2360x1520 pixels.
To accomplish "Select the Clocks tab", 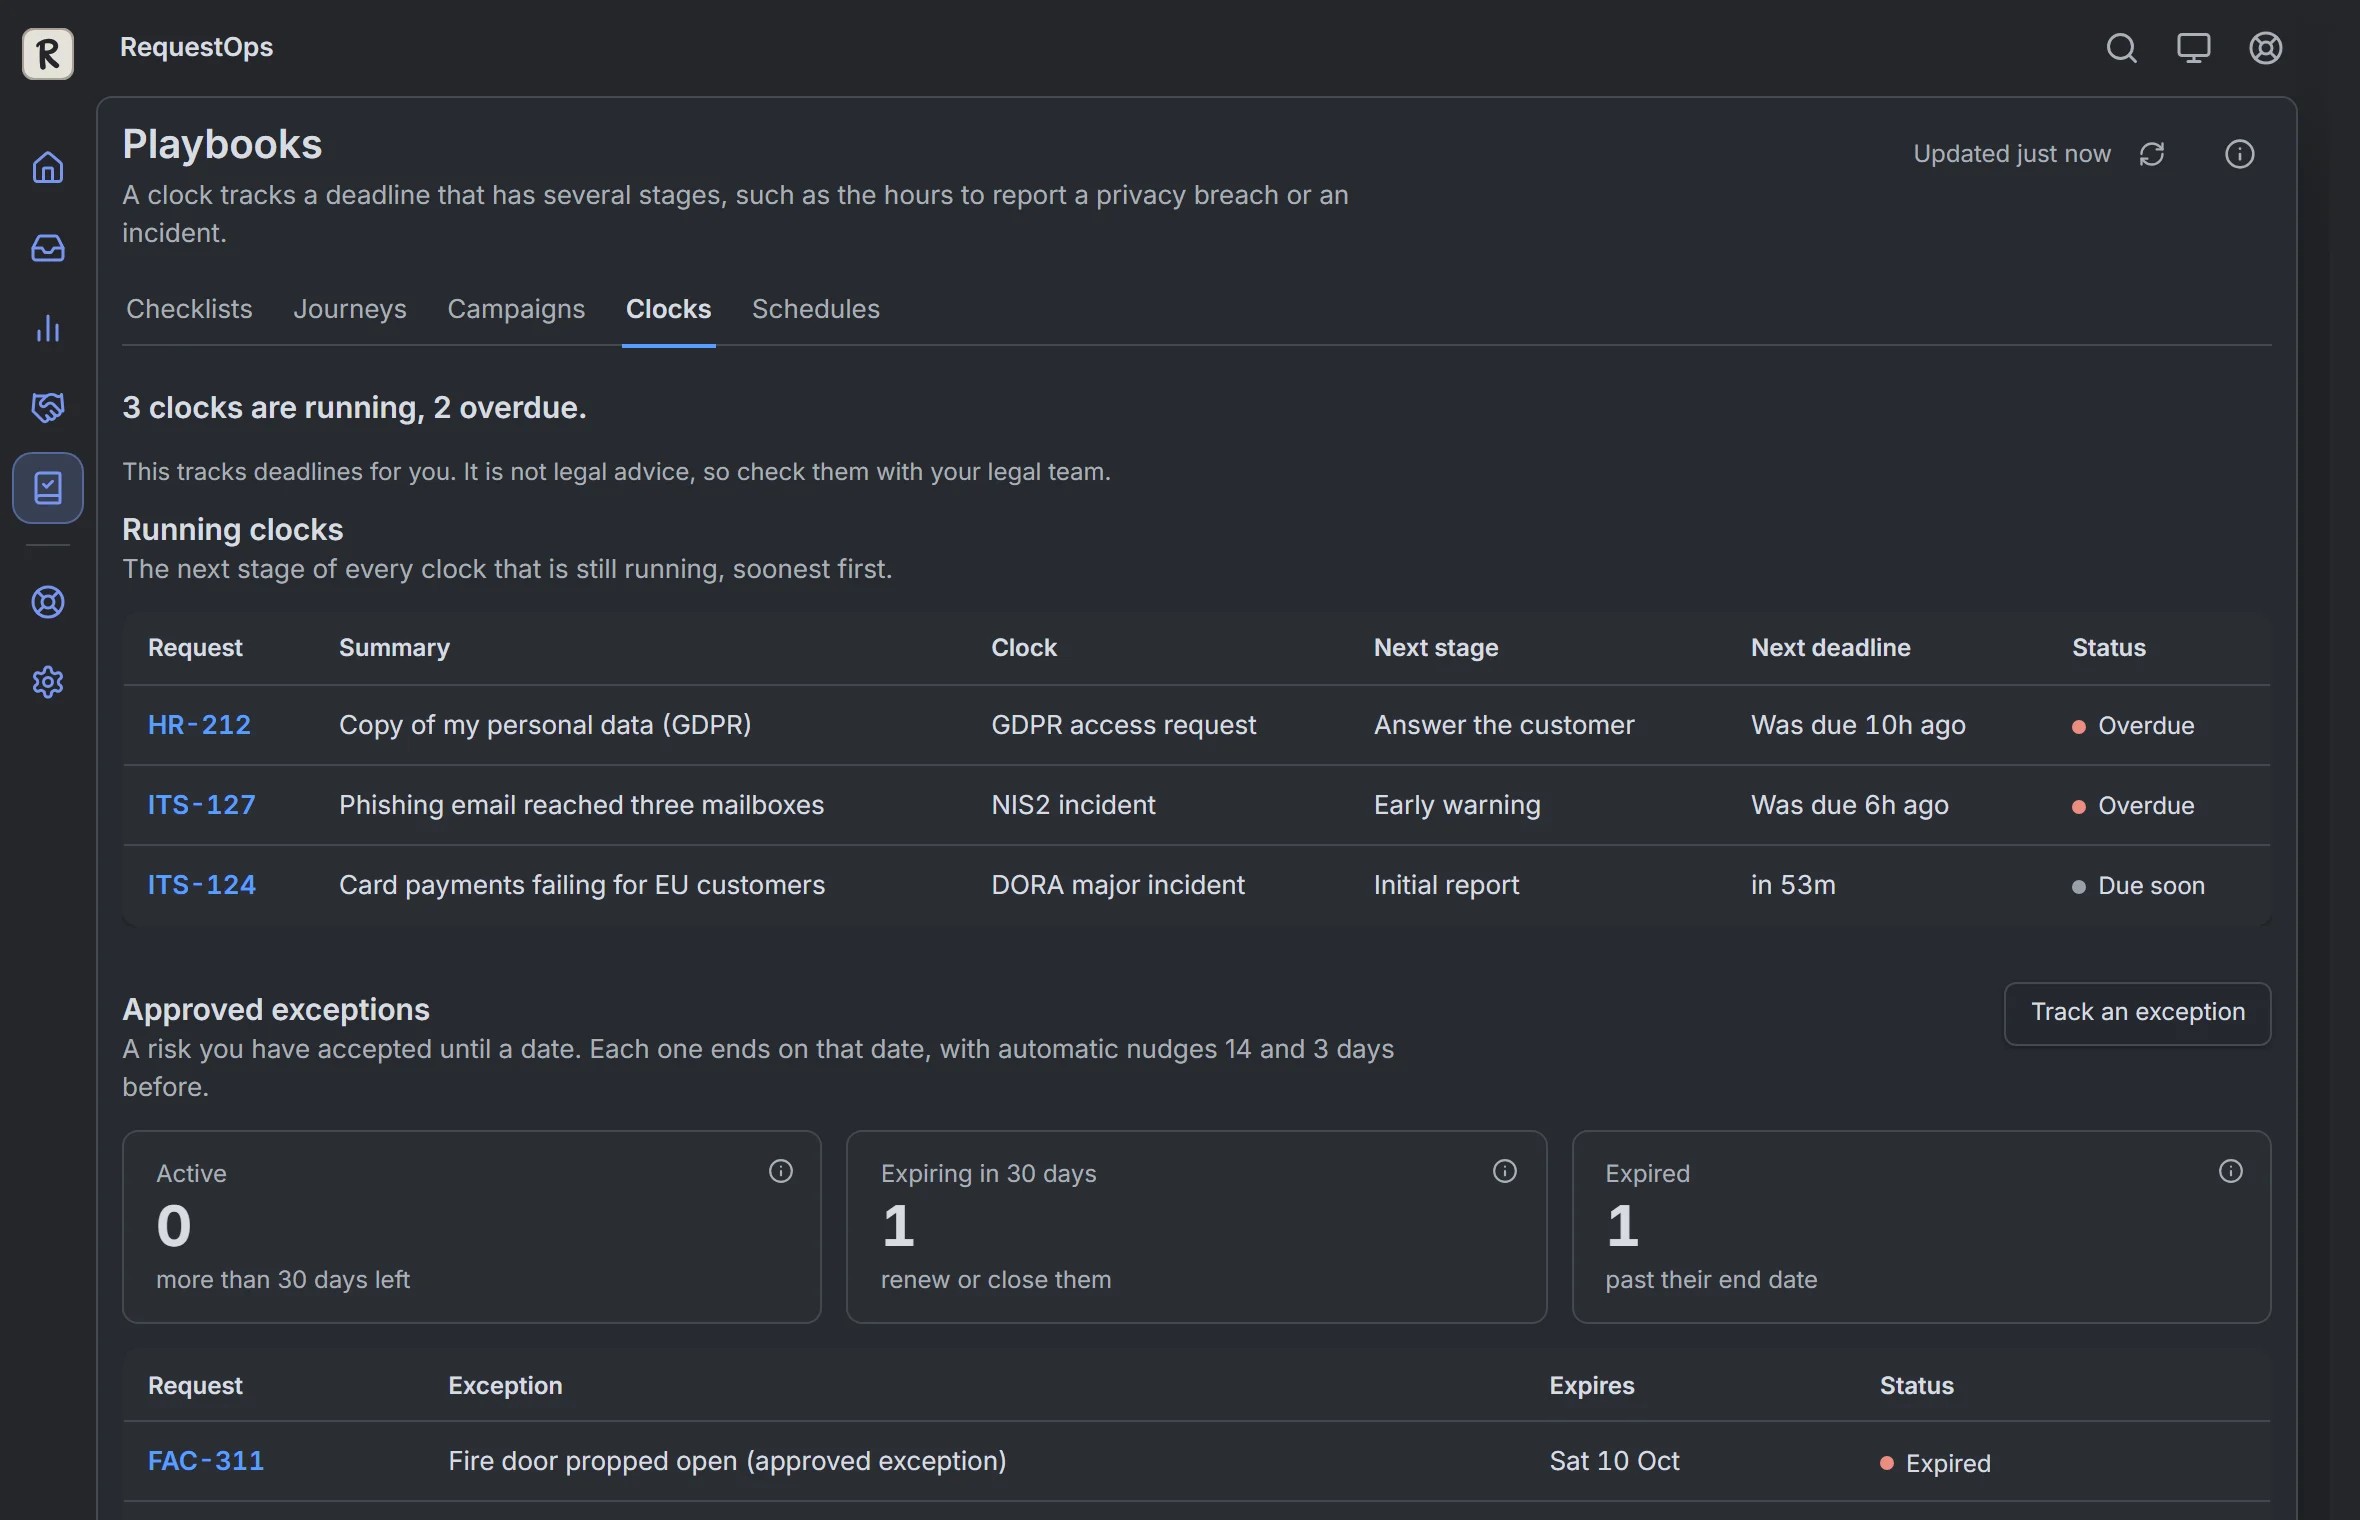I will click(x=668, y=309).
